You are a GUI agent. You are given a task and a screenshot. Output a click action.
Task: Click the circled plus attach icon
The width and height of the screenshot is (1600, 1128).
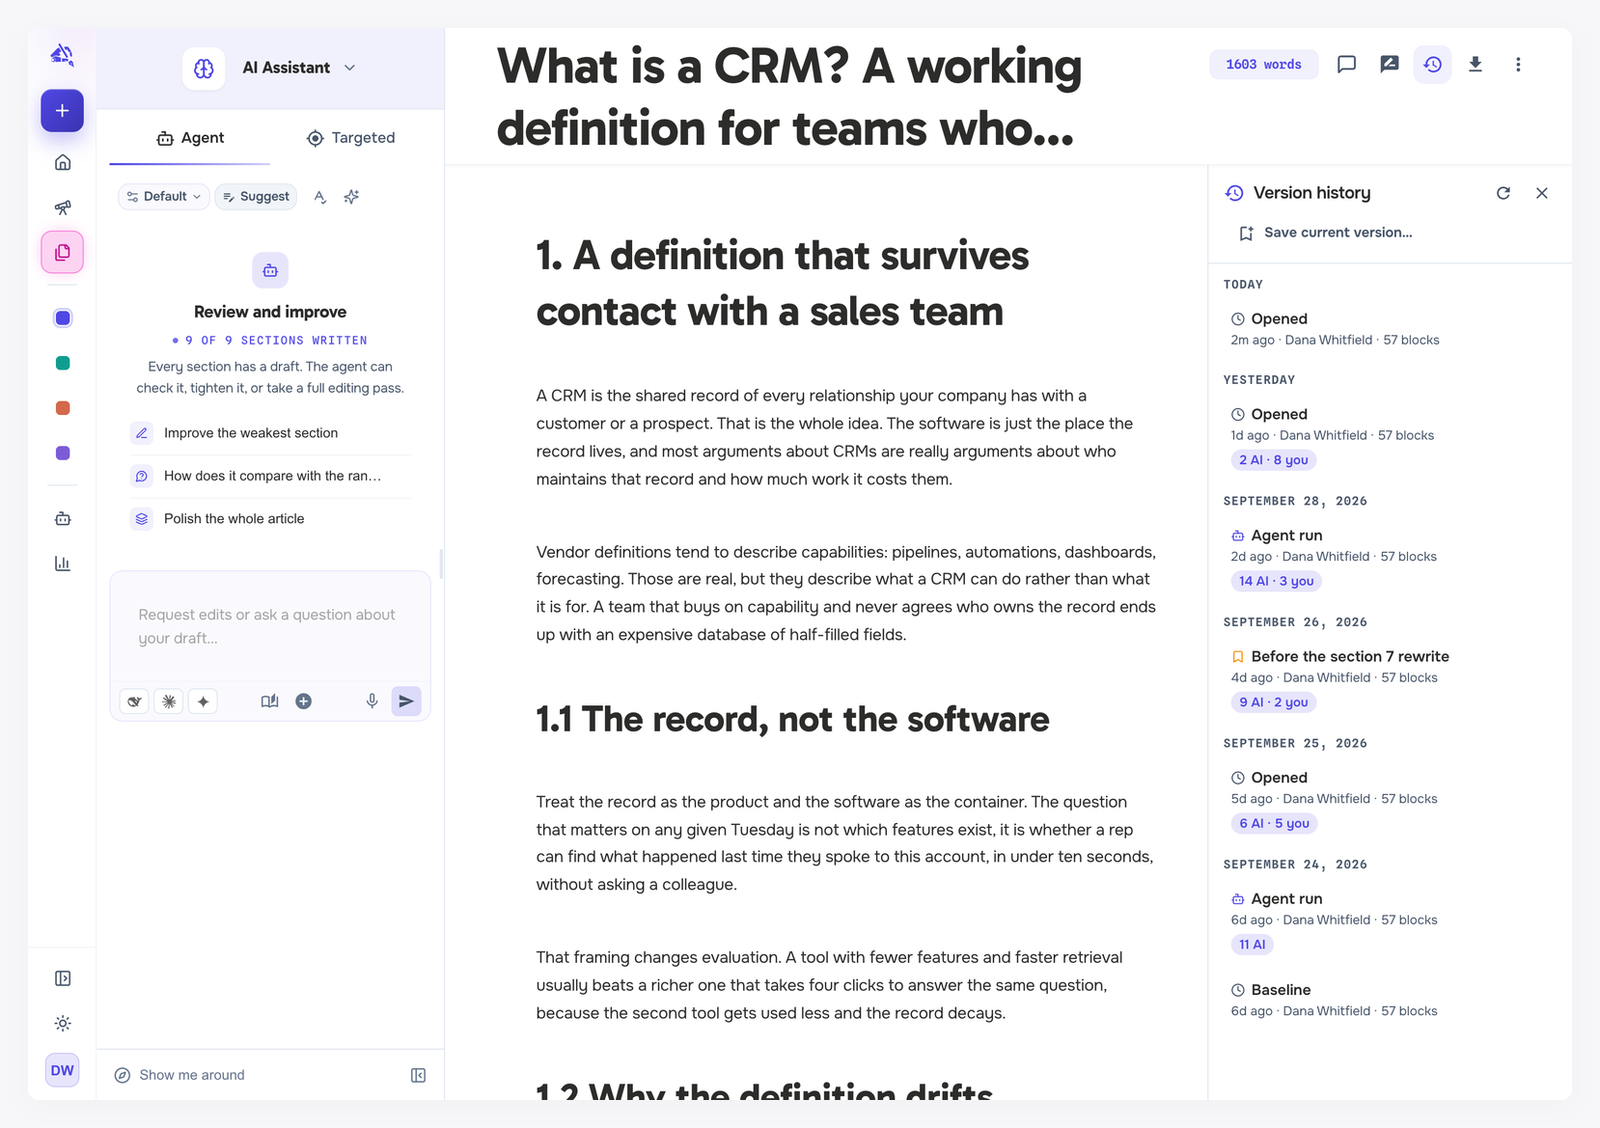click(304, 701)
